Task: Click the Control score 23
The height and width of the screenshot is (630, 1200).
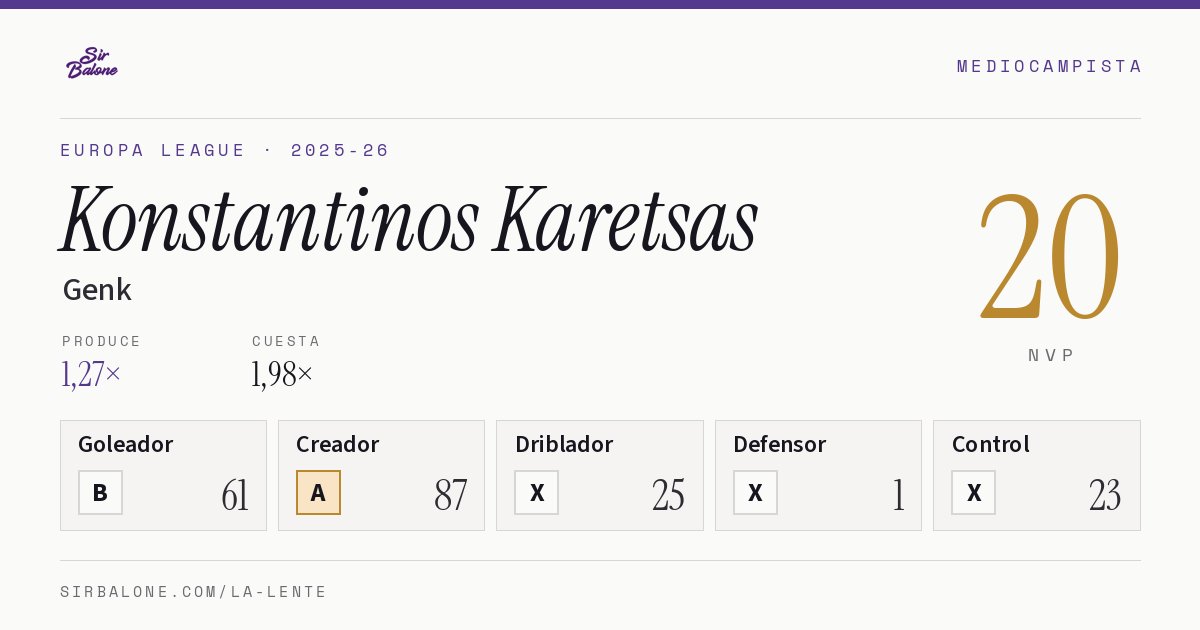Action: tap(1105, 495)
